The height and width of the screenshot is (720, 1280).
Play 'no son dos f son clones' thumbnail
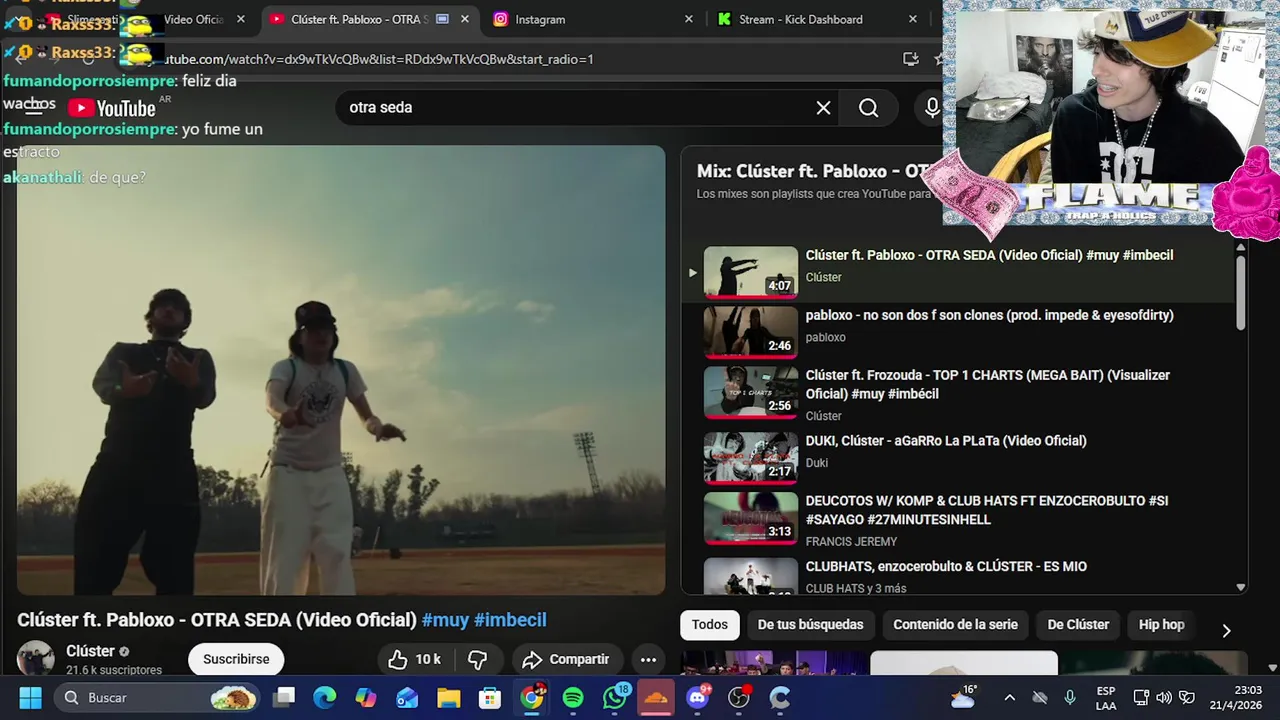tap(750, 332)
